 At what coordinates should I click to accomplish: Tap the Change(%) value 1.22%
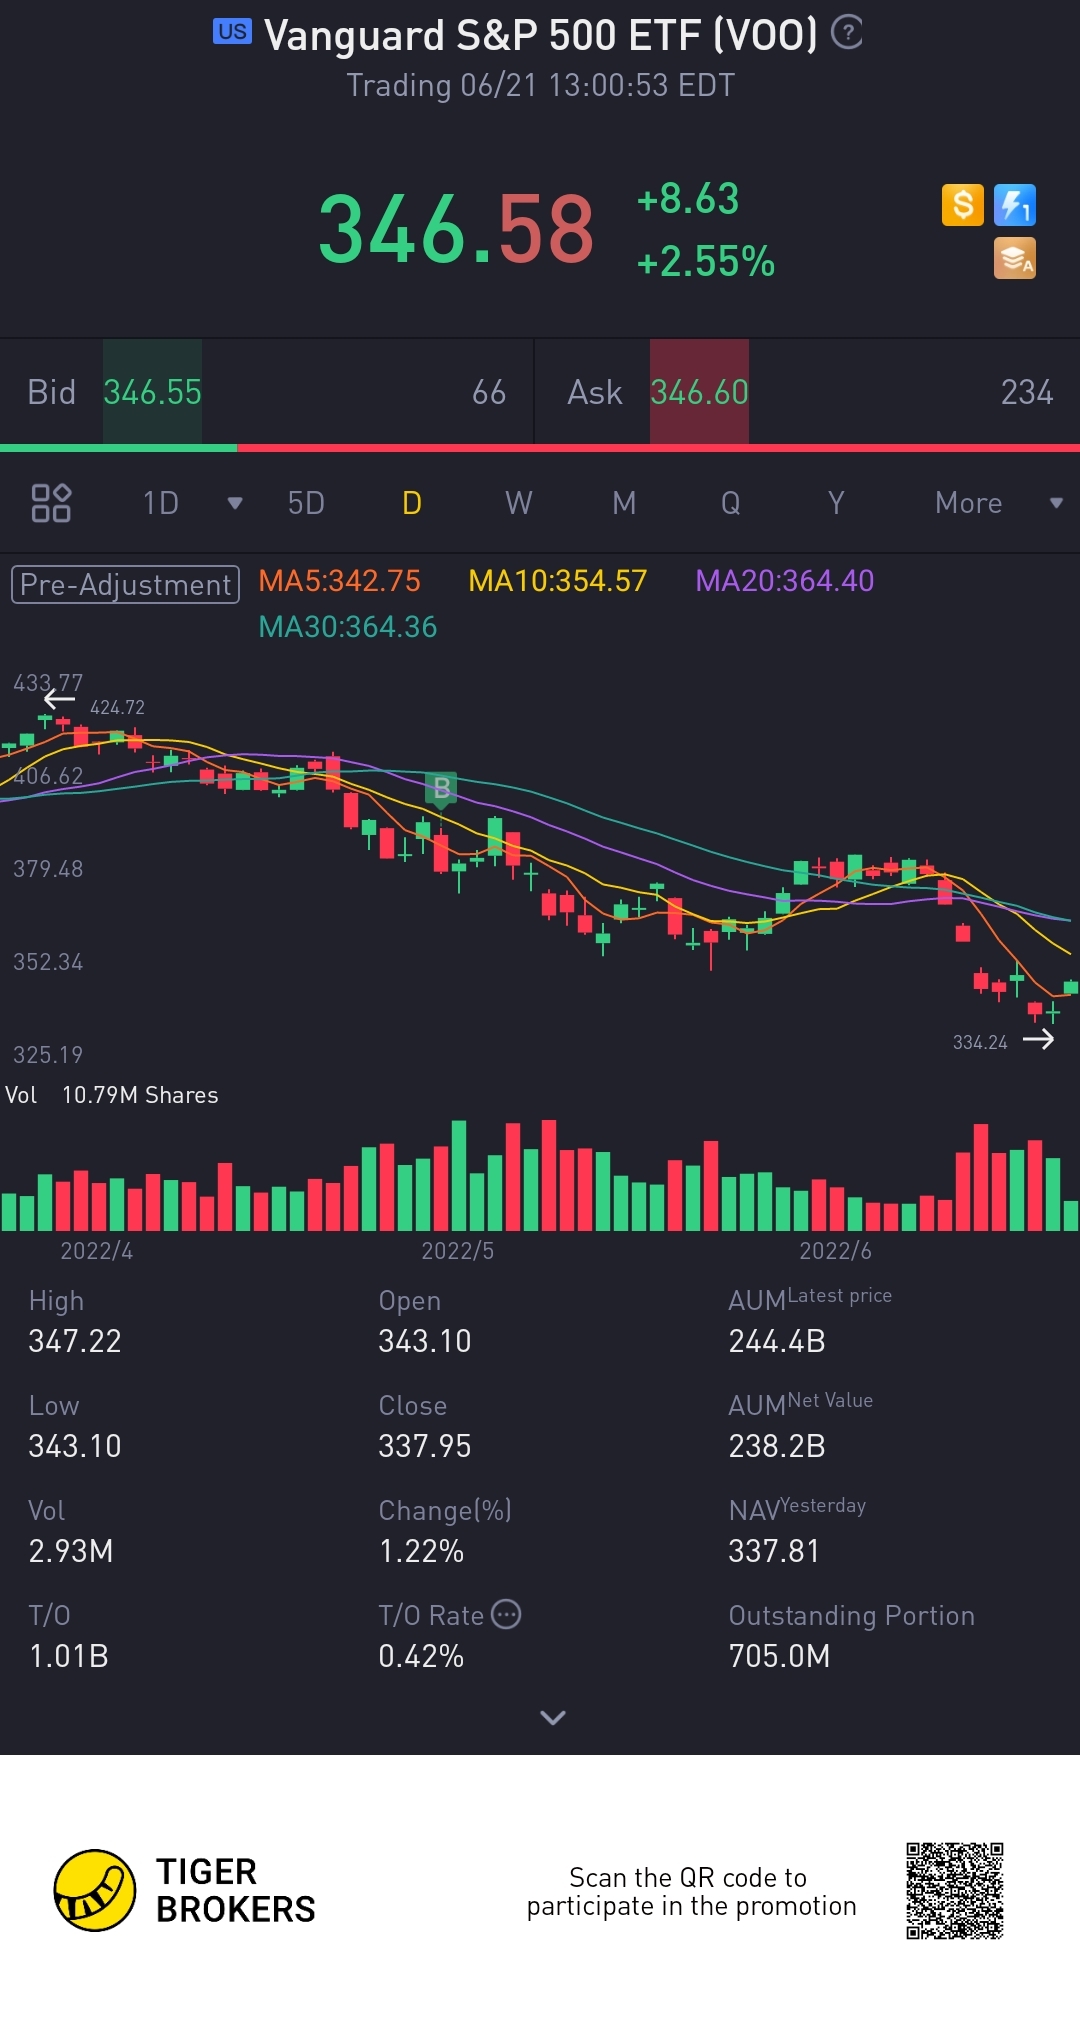point(421,1551)
